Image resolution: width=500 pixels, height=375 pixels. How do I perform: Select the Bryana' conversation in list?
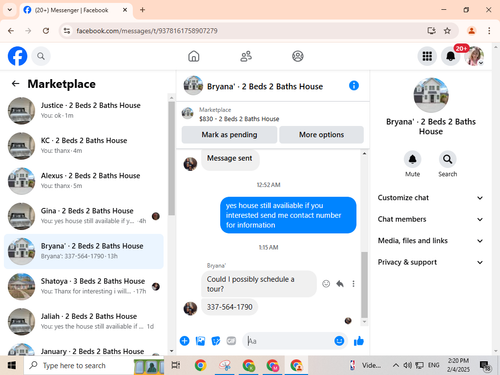pyautogui.click(x=84, y=251)
